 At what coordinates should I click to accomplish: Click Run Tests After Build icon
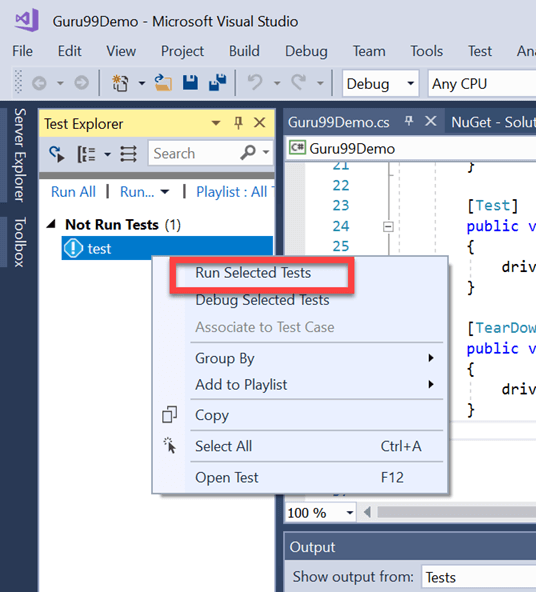coord(57,154)
